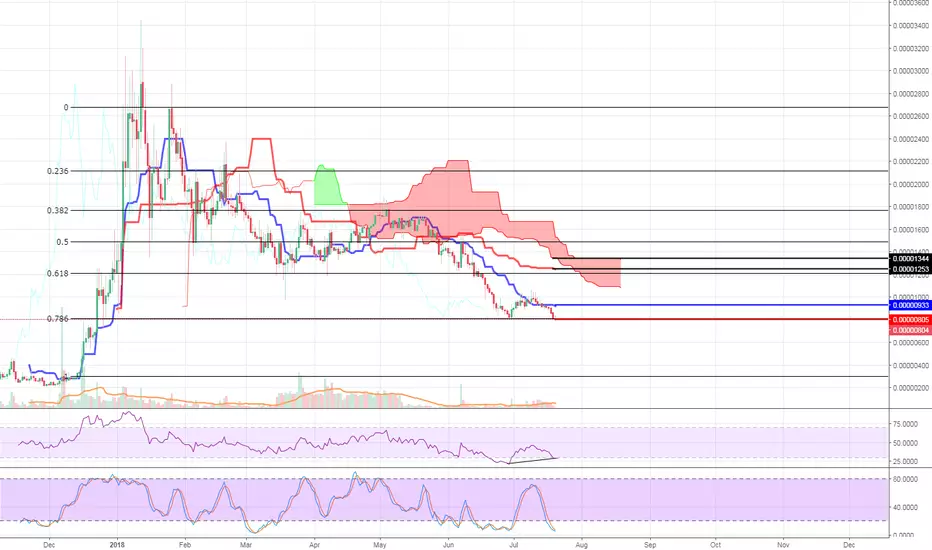The image size is (932, 550).
Task: Click the Dec label right after Nov
Action: 849,545
